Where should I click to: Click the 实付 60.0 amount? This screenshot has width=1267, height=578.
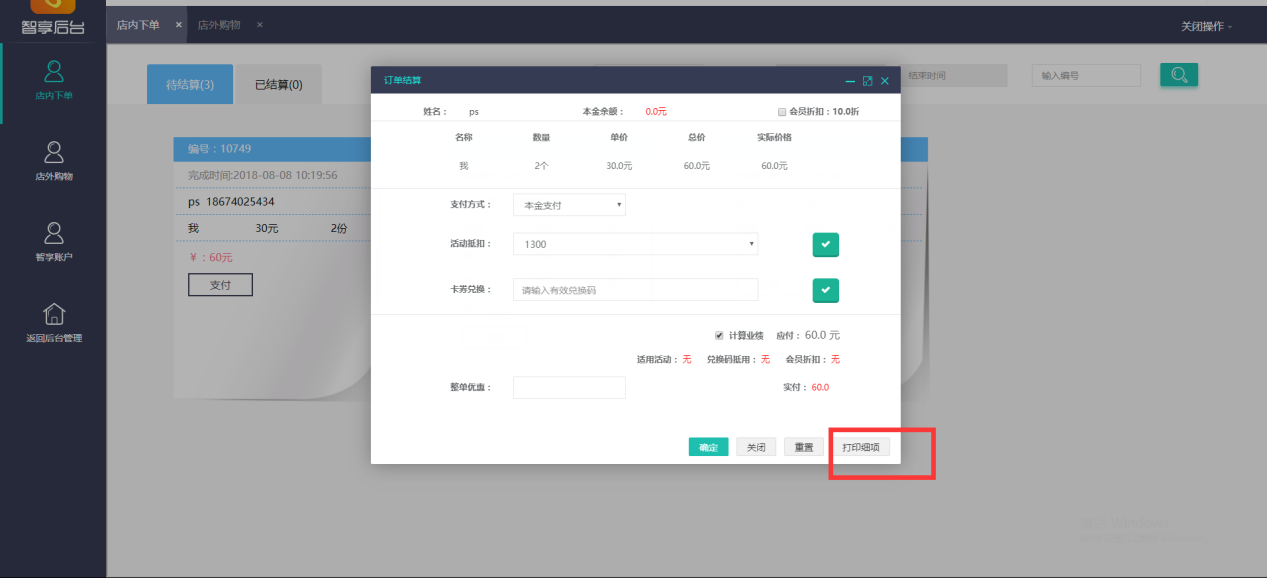[820, 387]
